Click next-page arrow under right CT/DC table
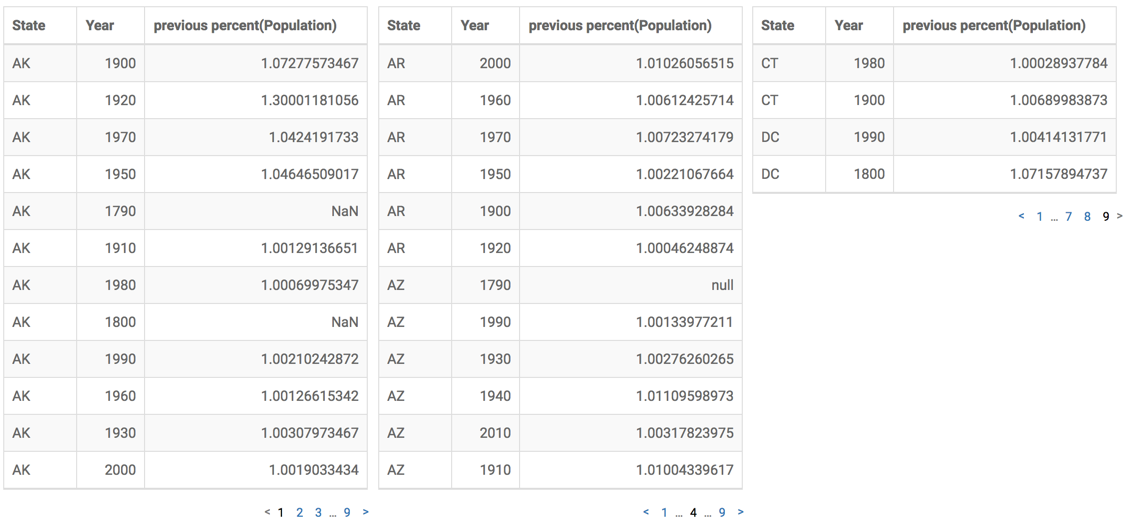Image resolution: width=1129 pixels, height=527 pixels. 1119,216
